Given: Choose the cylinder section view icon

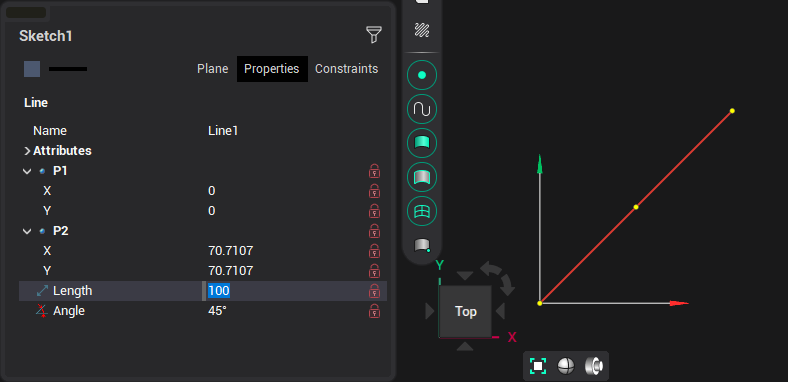Looking at the screenshot, I should [x=594, y=366].
